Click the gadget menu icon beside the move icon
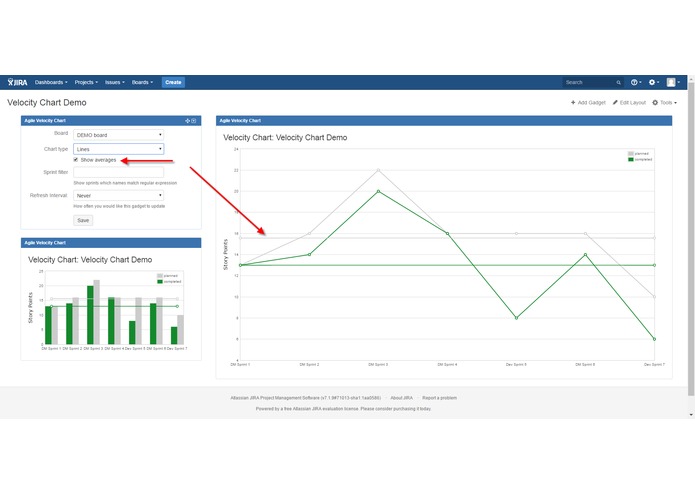 click(194, 121)
